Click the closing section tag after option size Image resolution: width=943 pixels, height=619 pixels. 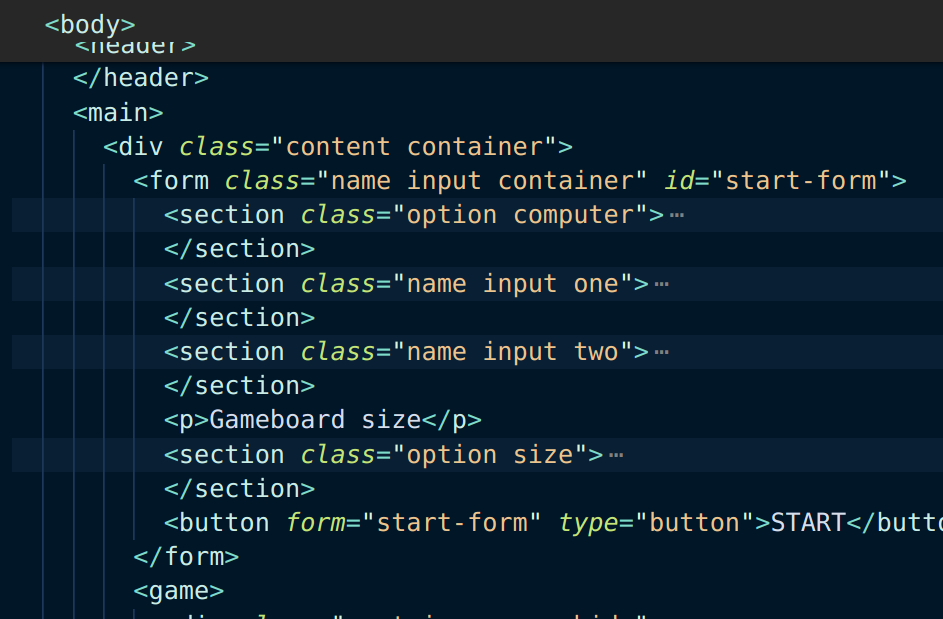point(239,489)
